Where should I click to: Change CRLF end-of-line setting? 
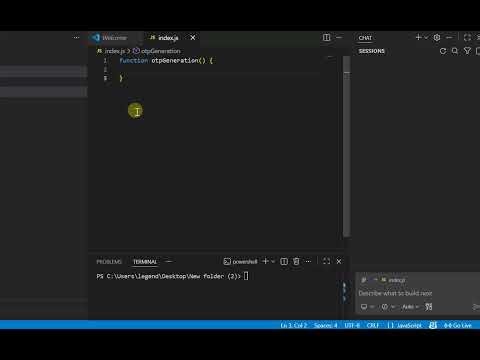pyautogui.click(x=372, y=325)
